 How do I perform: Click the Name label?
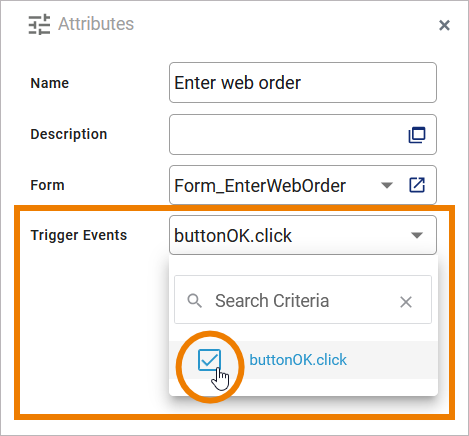click(50, 83)
